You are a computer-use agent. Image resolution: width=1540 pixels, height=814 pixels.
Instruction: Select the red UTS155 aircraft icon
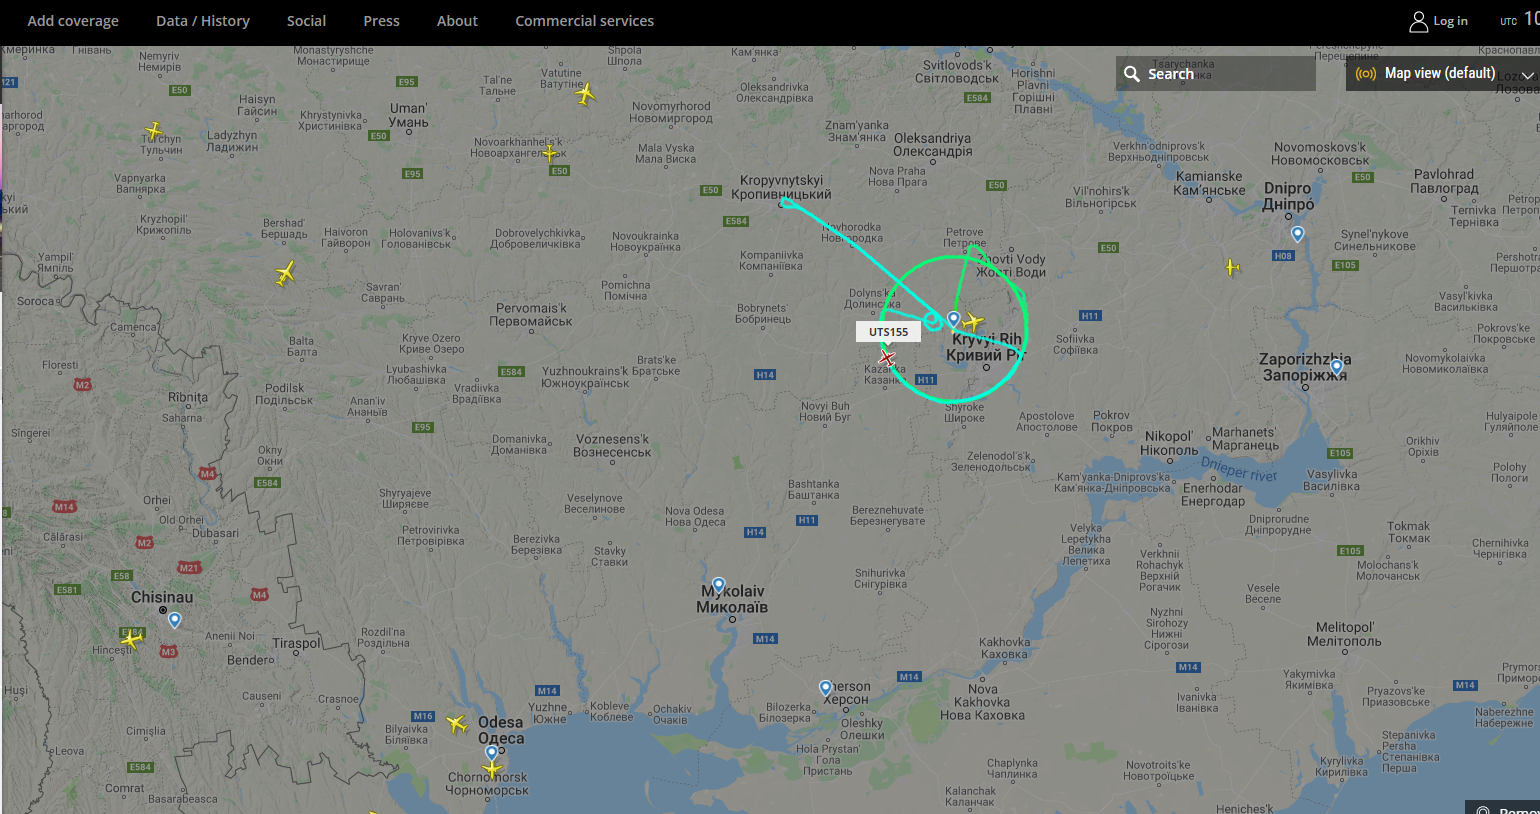[887, 358]
